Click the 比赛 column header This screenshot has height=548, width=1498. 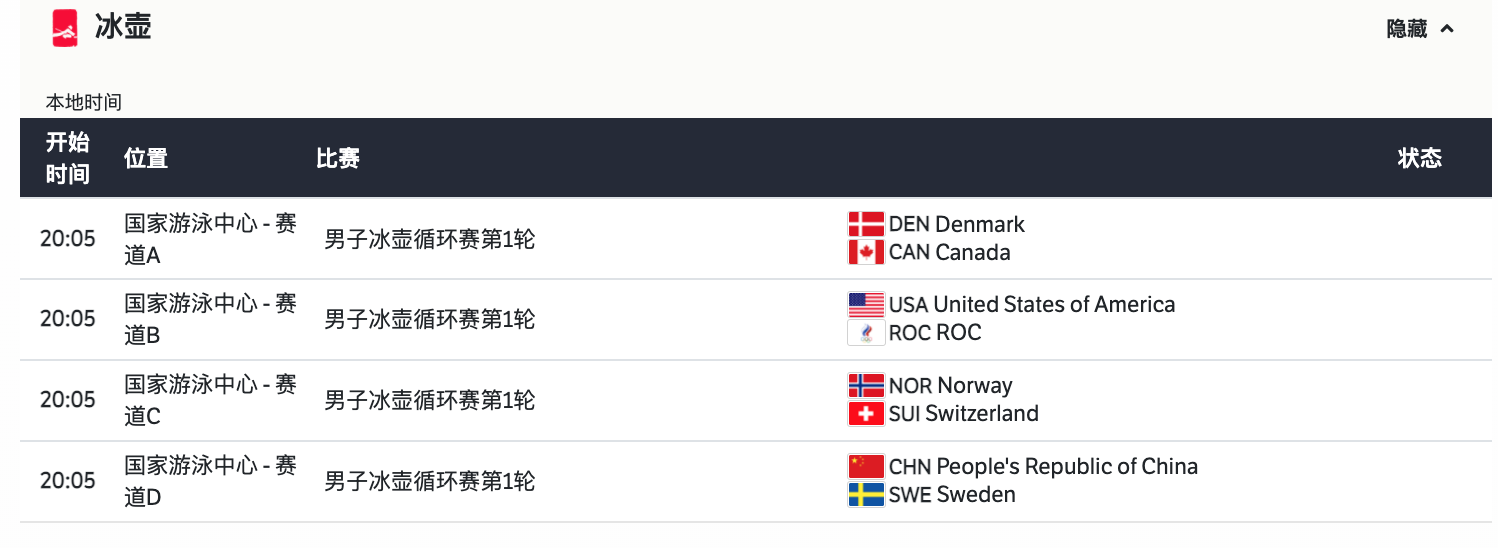(338, 158)
